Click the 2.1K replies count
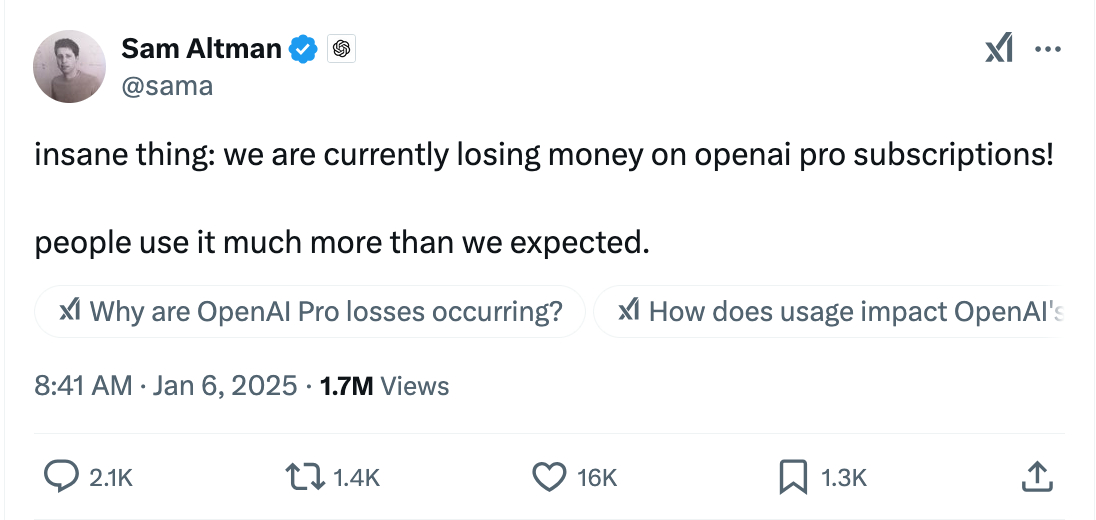 tap(111, 479)
